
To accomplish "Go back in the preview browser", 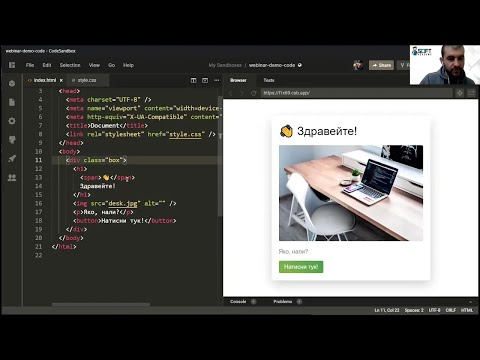I will [230, 93].
